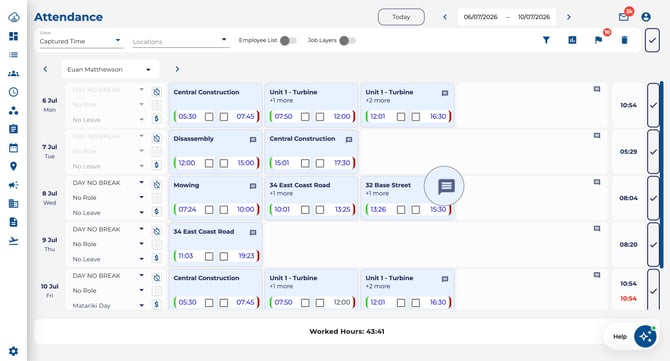Approve 8 Jul with checkmark button
The height and width of the screenshot is (361, 670).
(653, 198)
